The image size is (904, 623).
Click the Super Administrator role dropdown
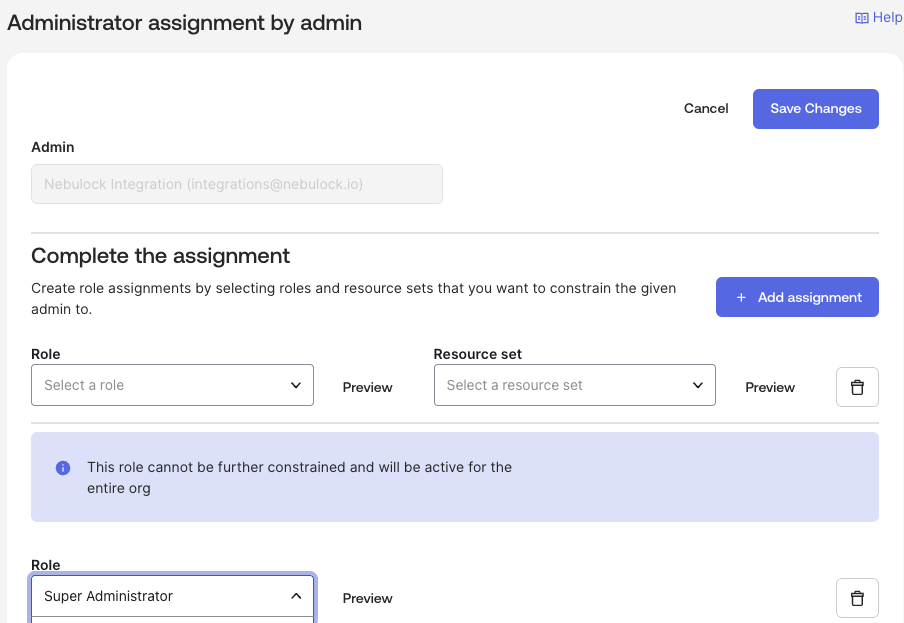pos(160,596)
